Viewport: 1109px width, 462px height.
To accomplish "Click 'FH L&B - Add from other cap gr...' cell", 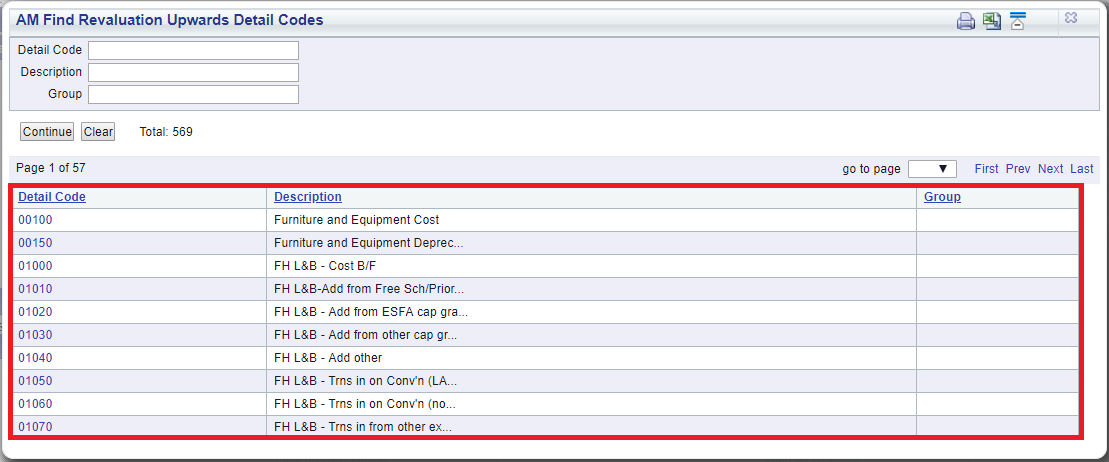I will pyautogui.click(x=591, y=335).
